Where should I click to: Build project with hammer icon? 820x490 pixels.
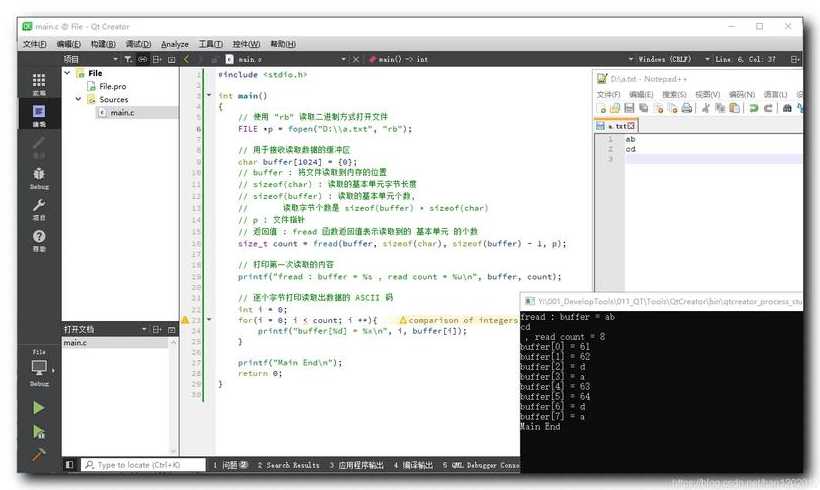pyautogui.click(x=39, y=454)
